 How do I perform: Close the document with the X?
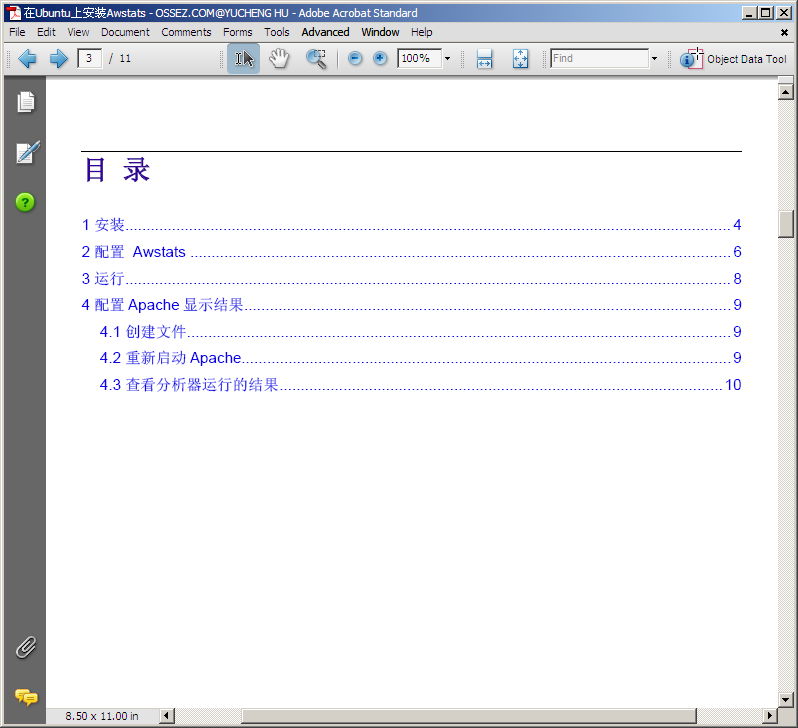(784, 33)
